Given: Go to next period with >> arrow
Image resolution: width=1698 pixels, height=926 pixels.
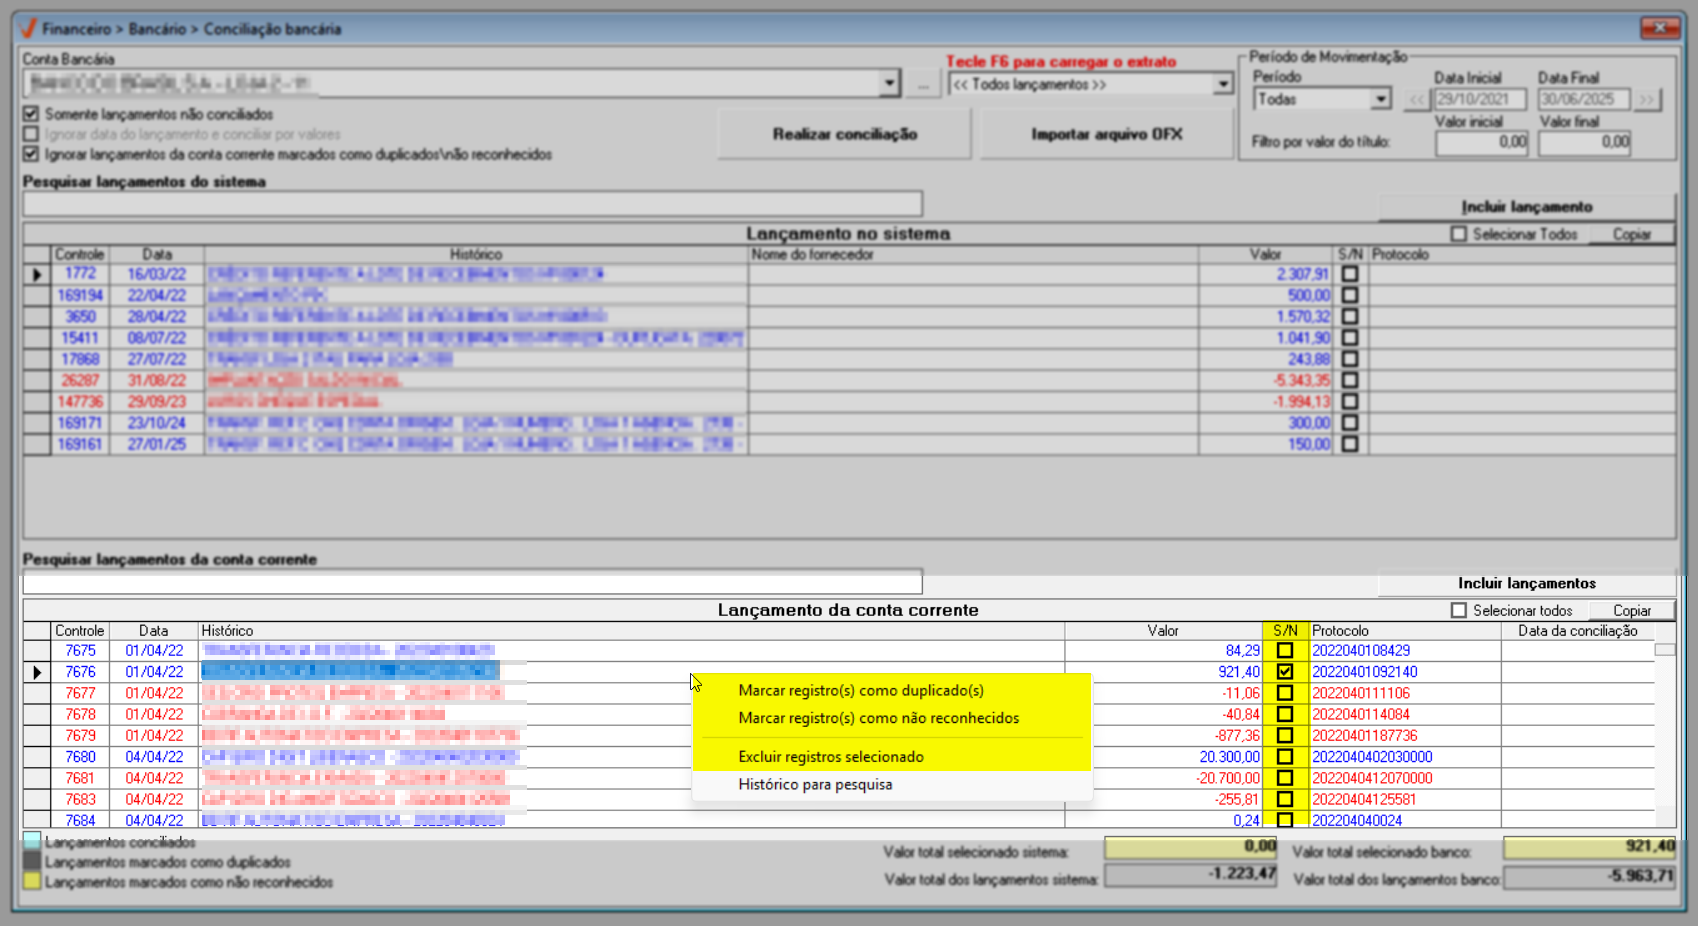Looking at the screenshot, I should 1646,99.
